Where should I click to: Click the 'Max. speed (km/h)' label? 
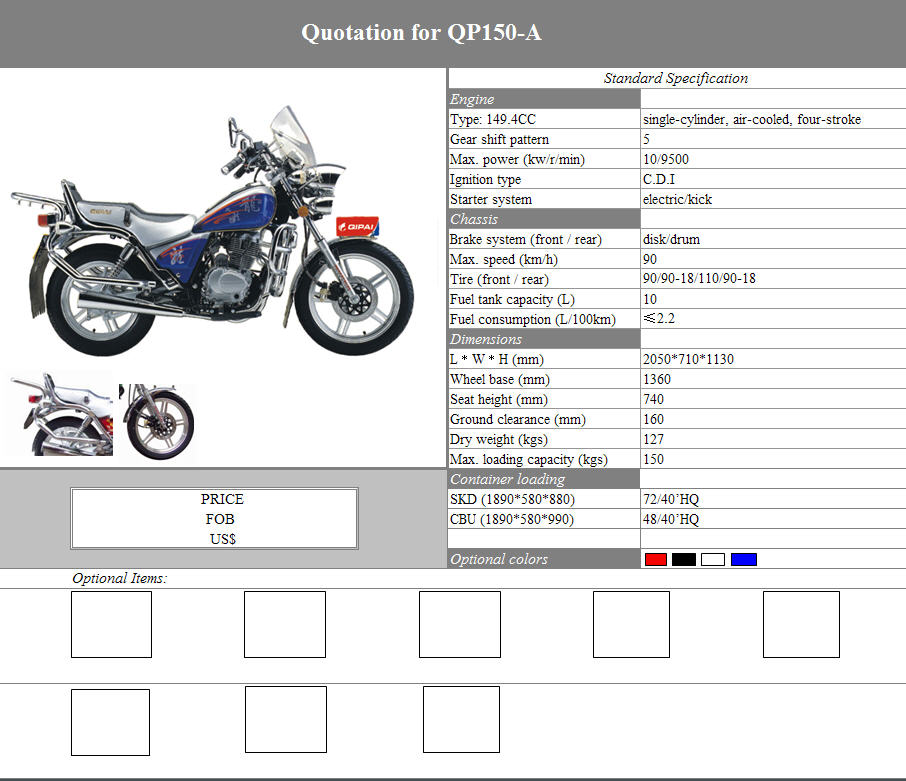[x=504, y=259]
